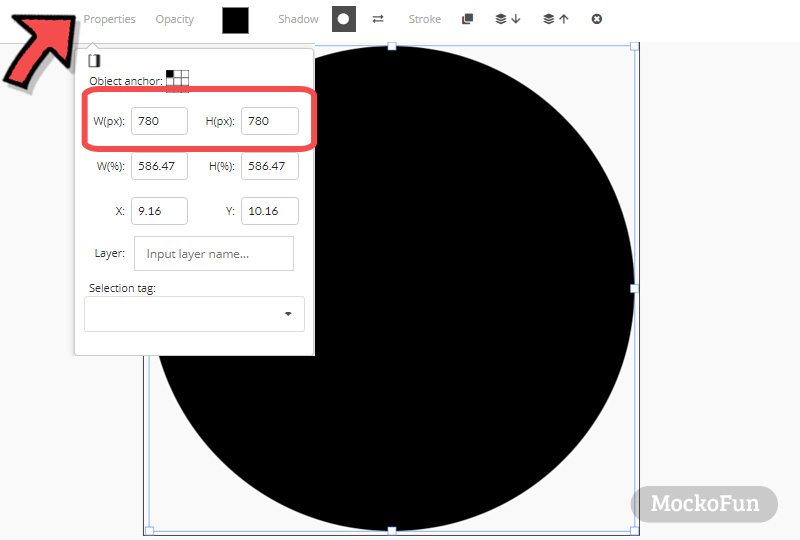Click the bottom-middle resize handle
The image size is (800, 540).
click(392, 531)
